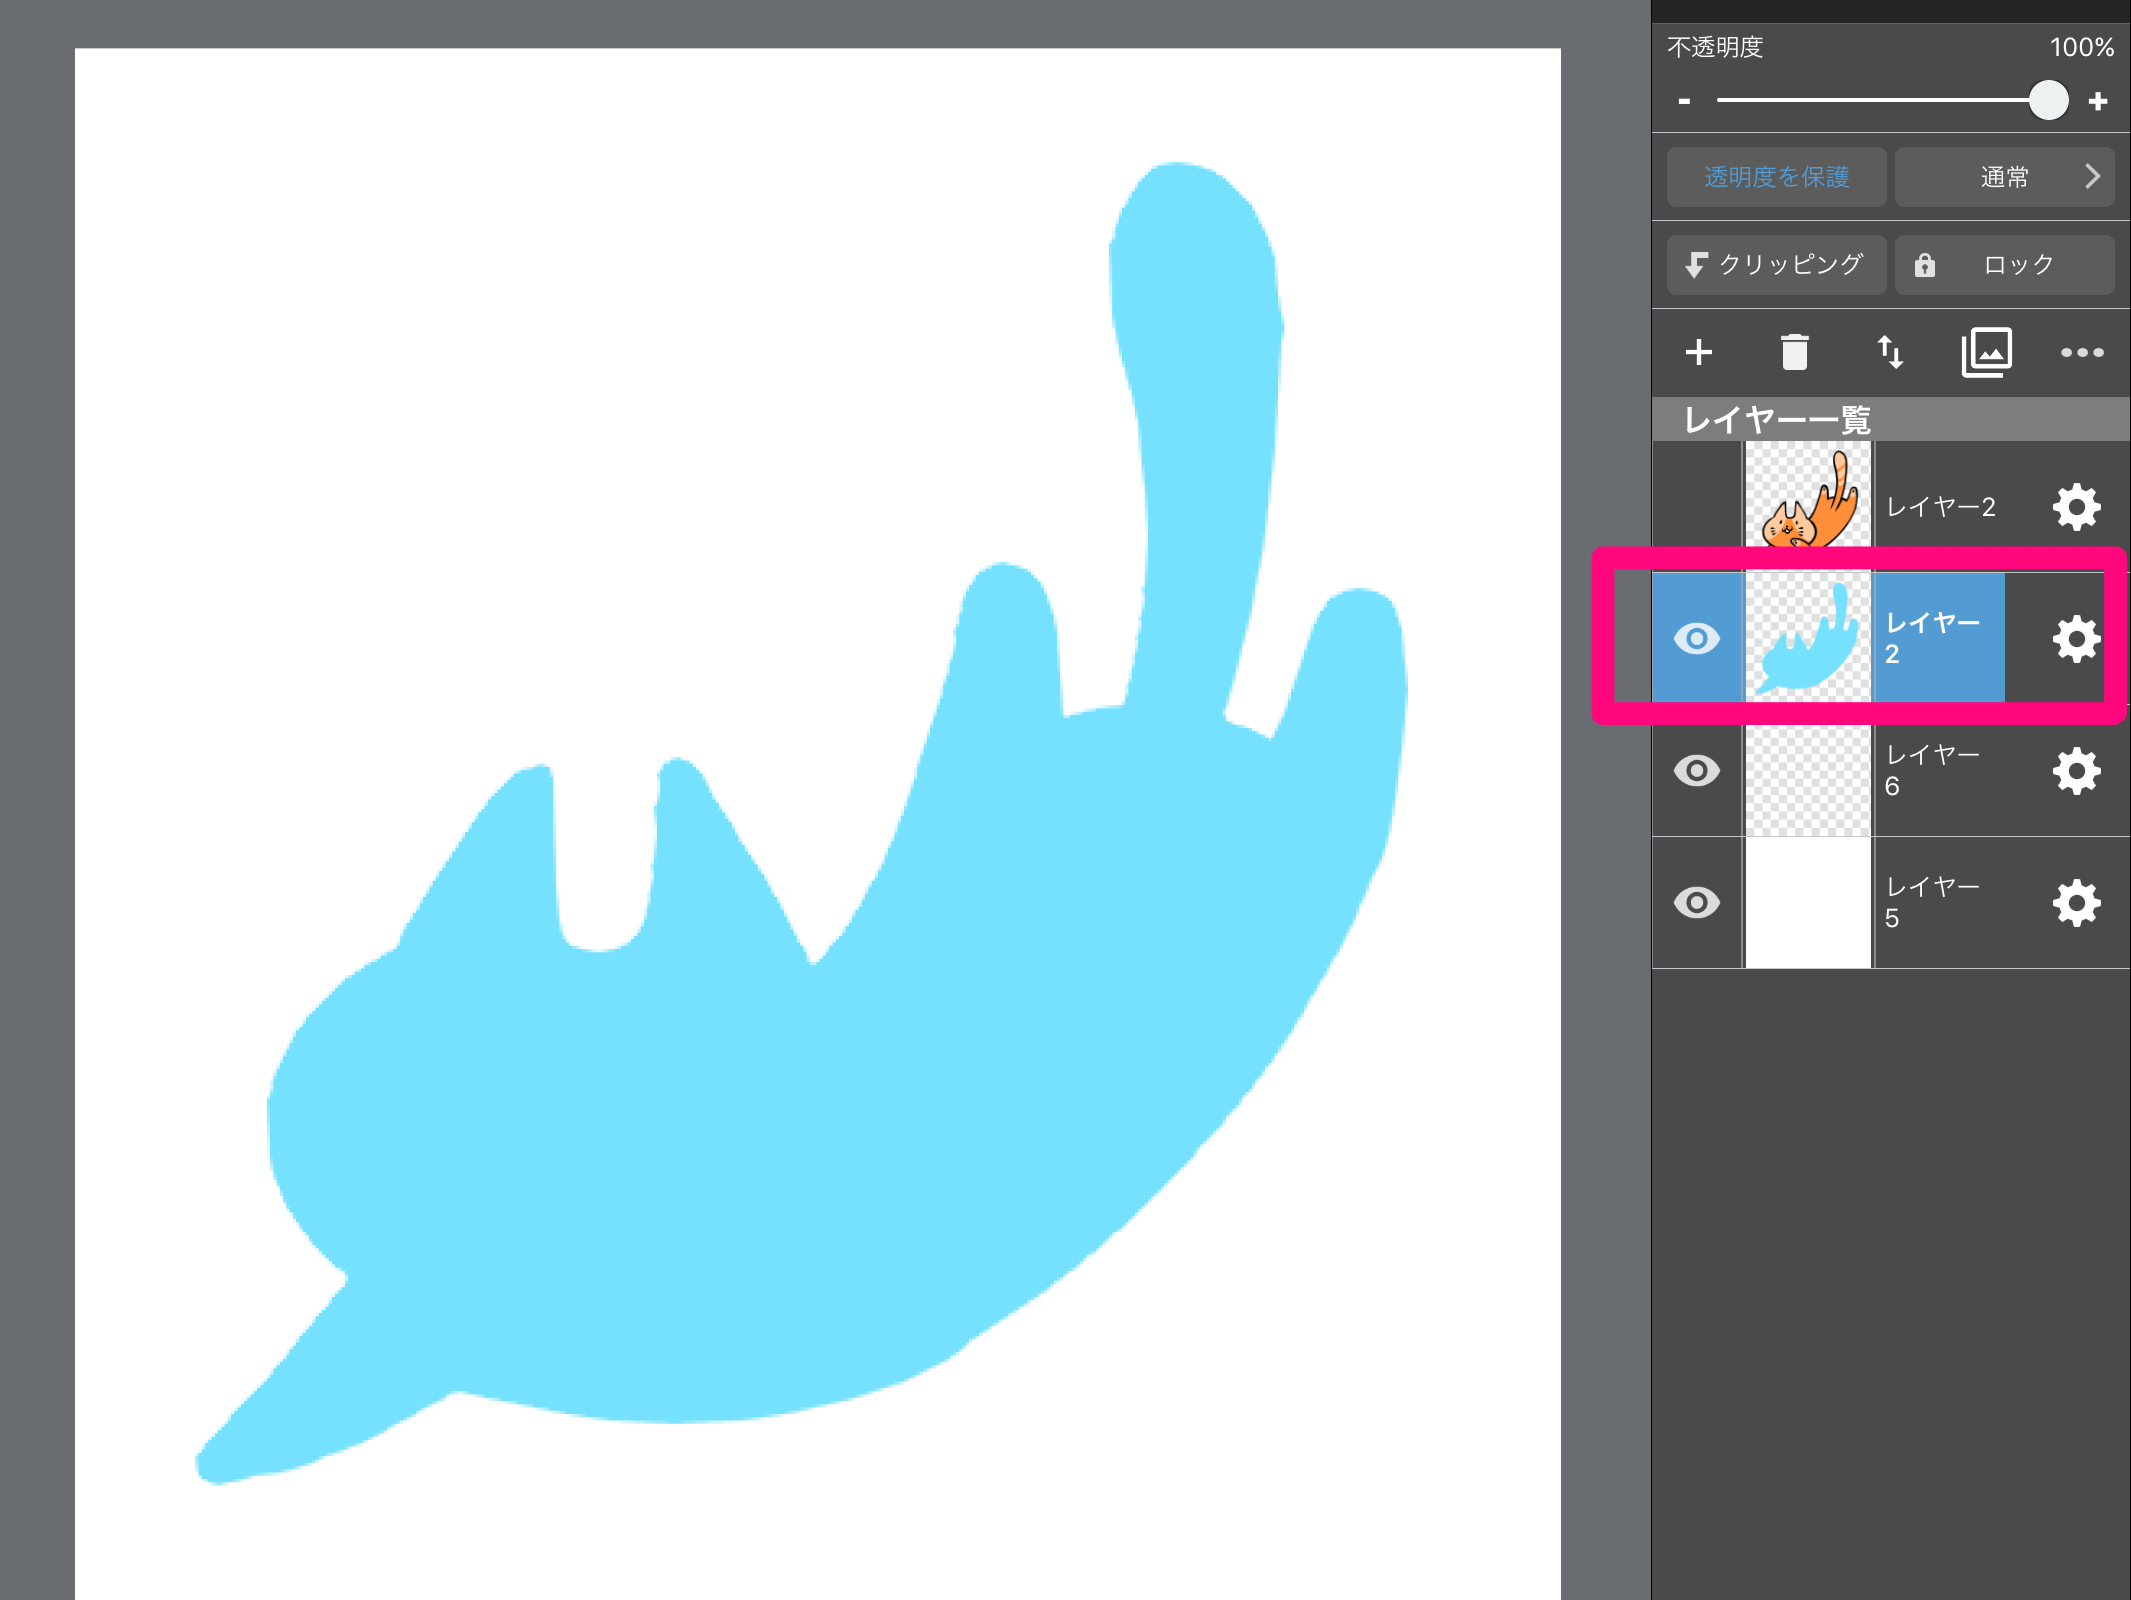2131x1600 pixels.
Task: Show the hidden top レイヤー2 layer
Action: (x=1697, y=506)
